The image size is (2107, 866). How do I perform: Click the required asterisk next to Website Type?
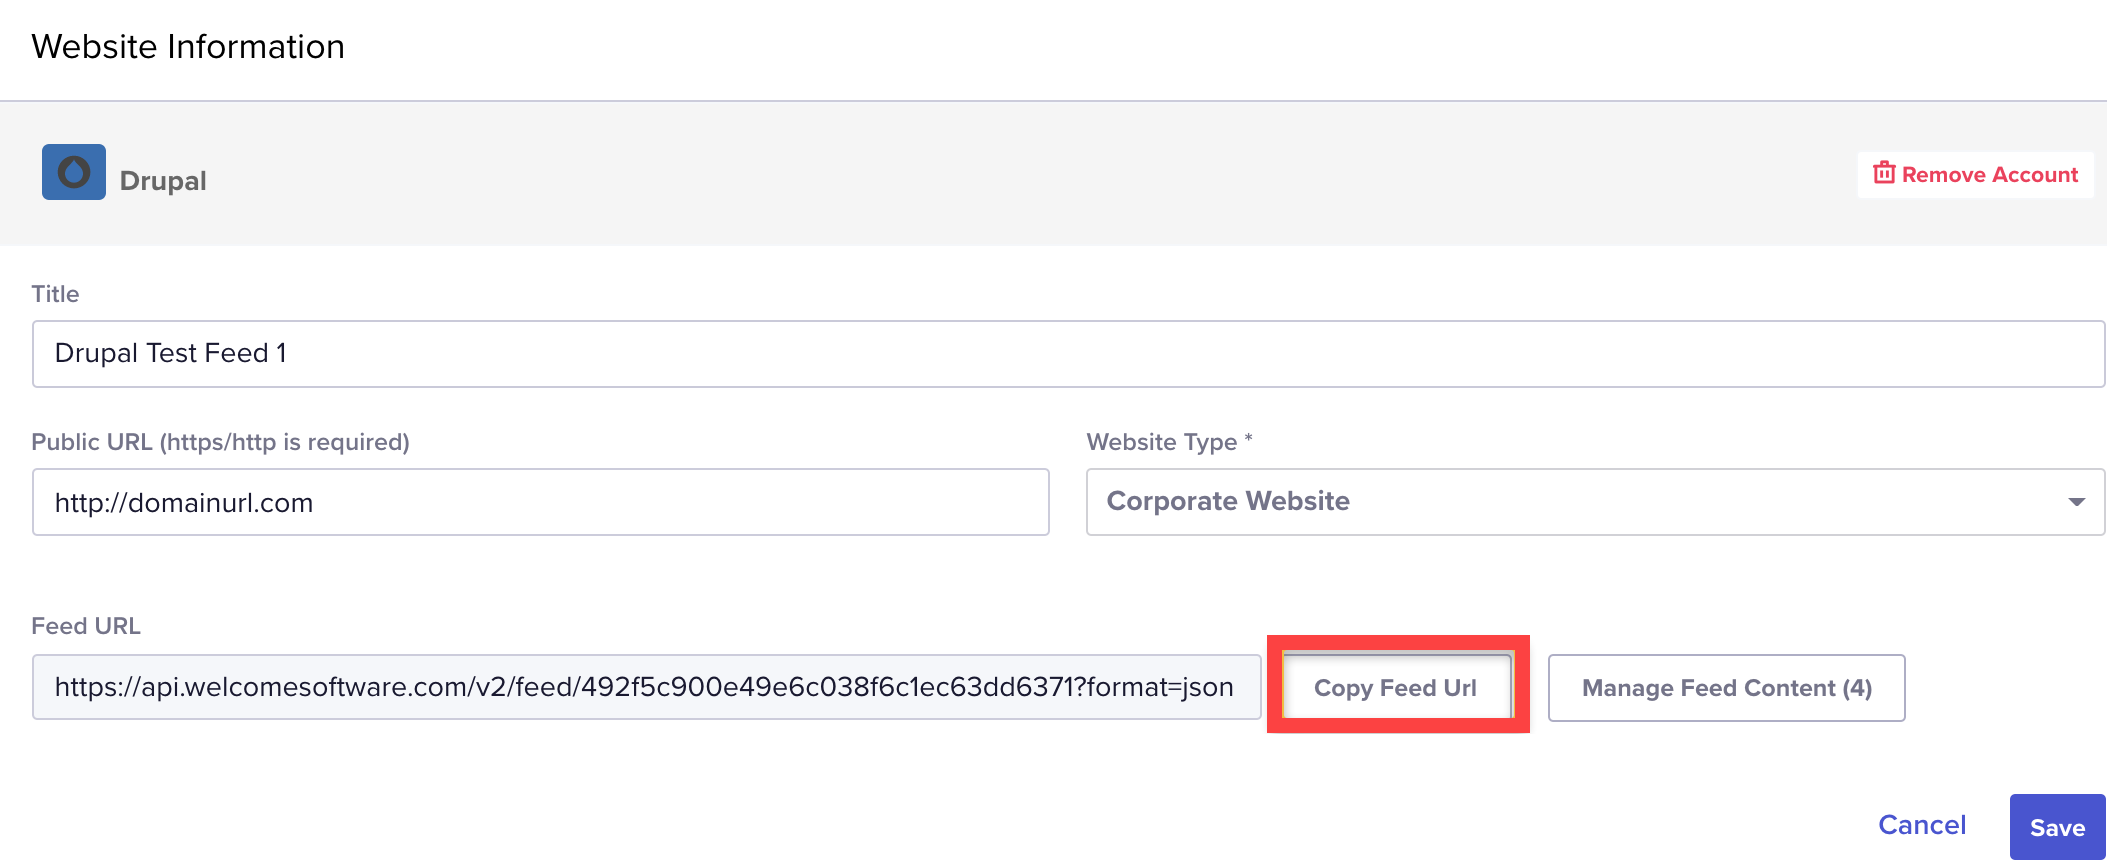point(1248,438)
